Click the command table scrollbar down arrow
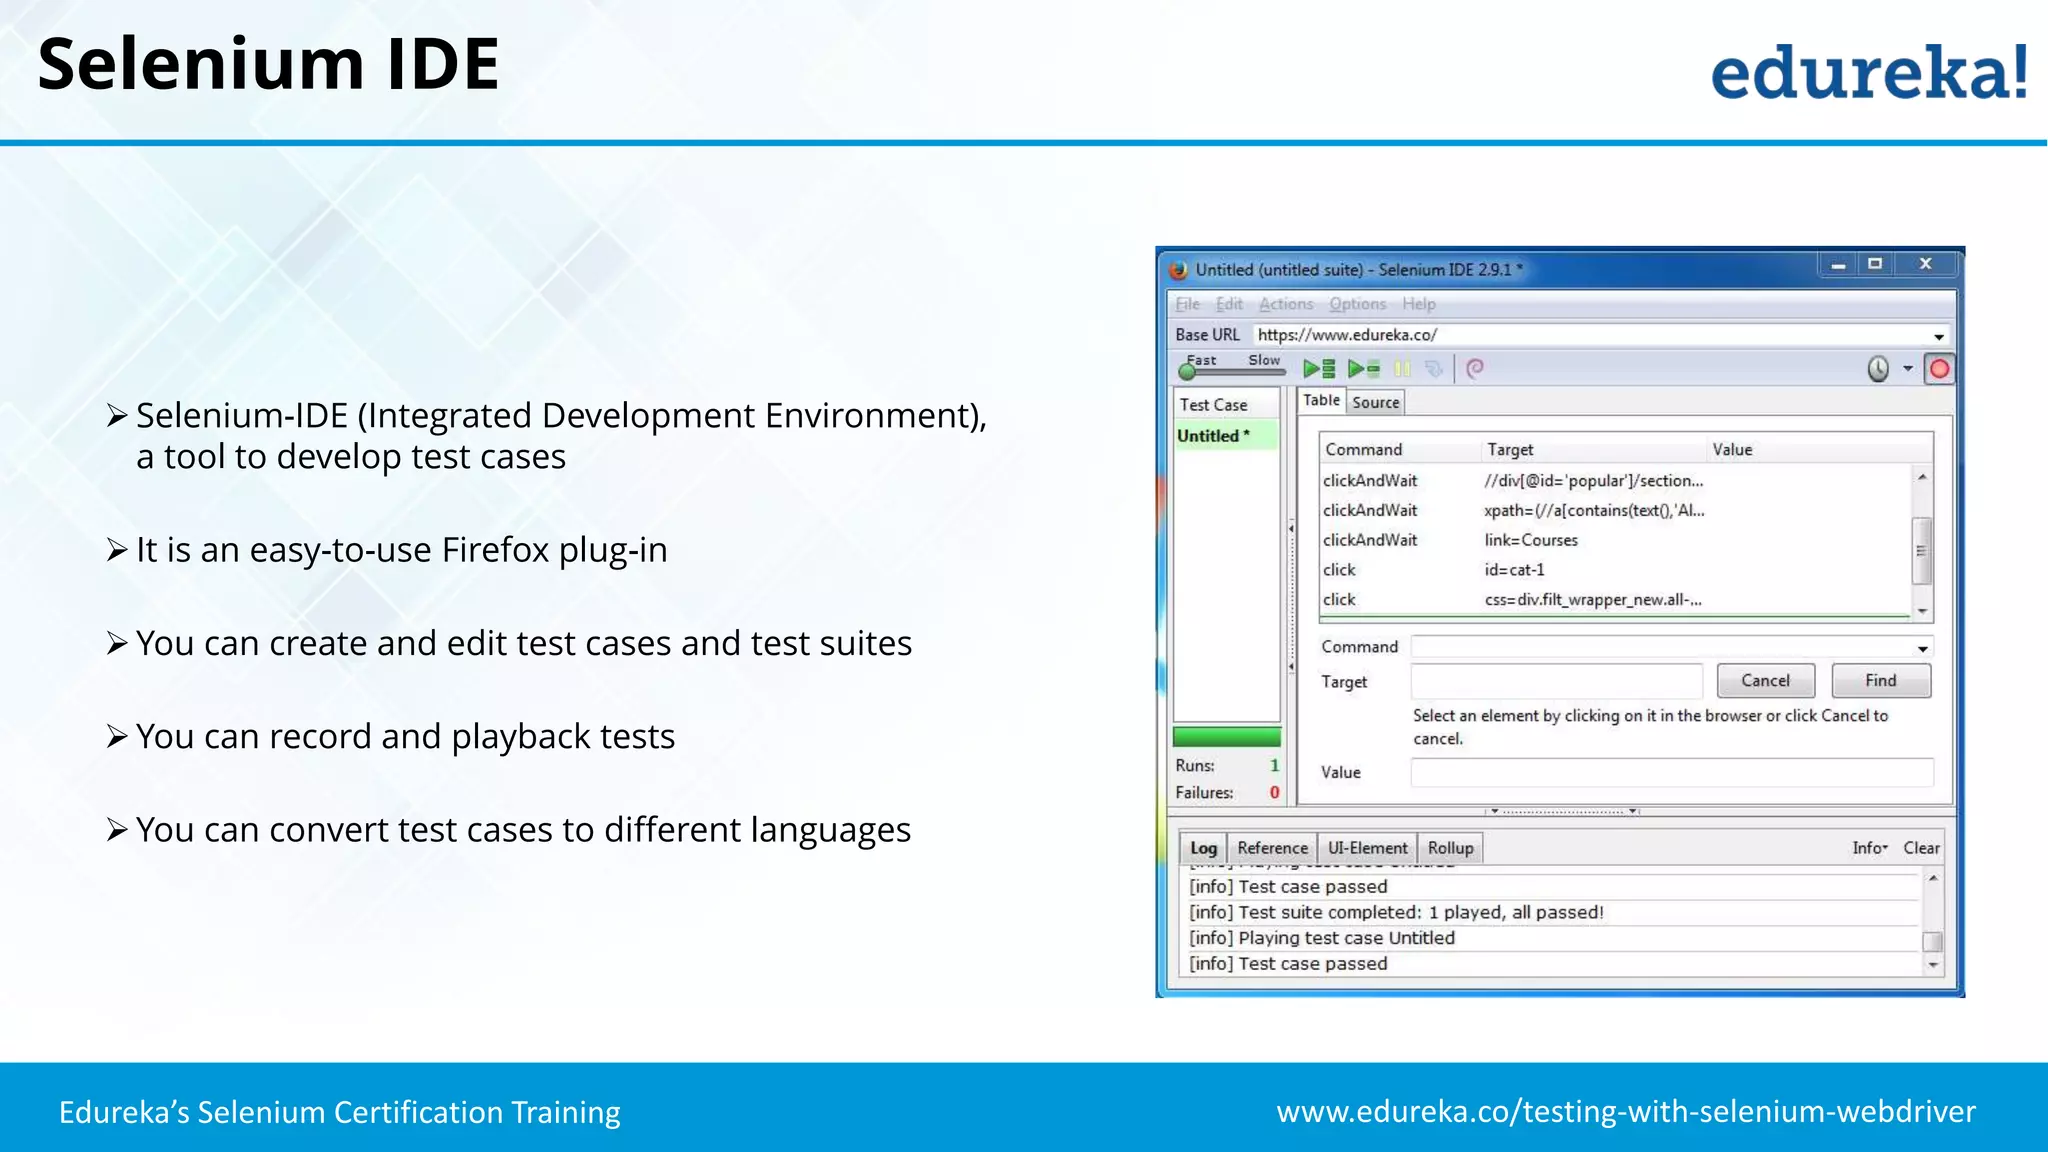2048x1152 pixels. point(1922,611)
